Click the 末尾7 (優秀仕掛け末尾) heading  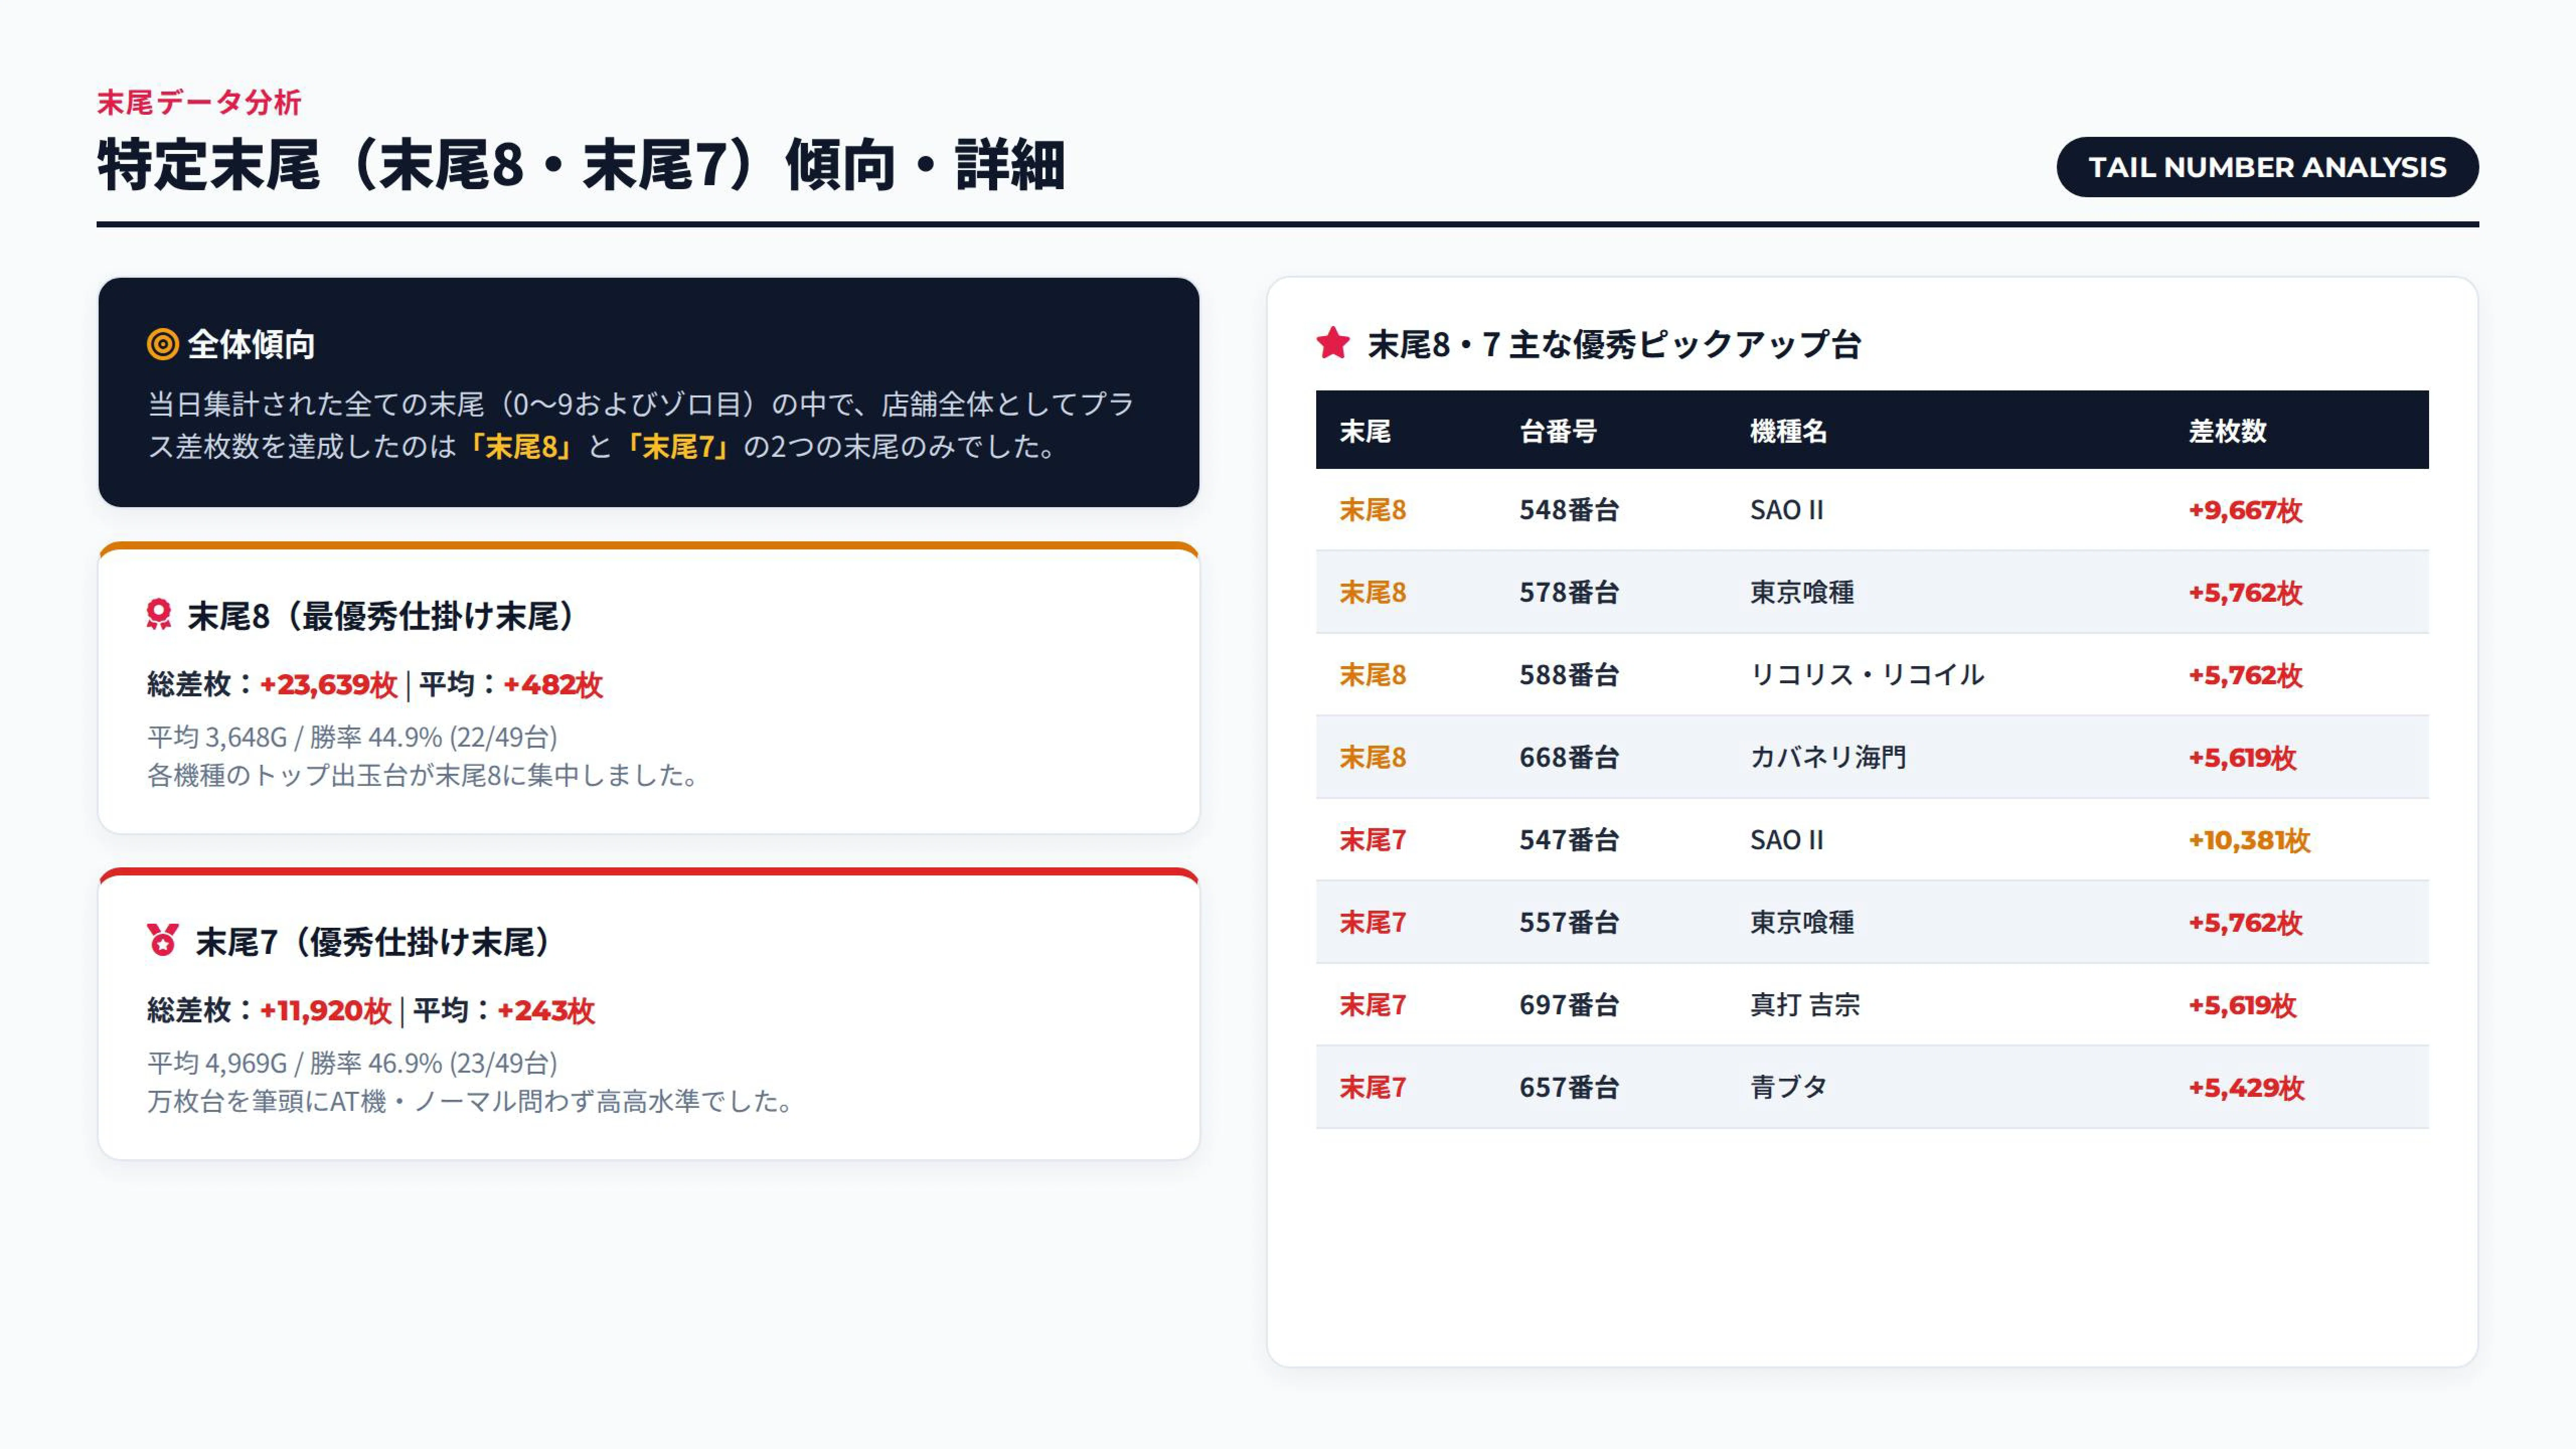point(372,942)
